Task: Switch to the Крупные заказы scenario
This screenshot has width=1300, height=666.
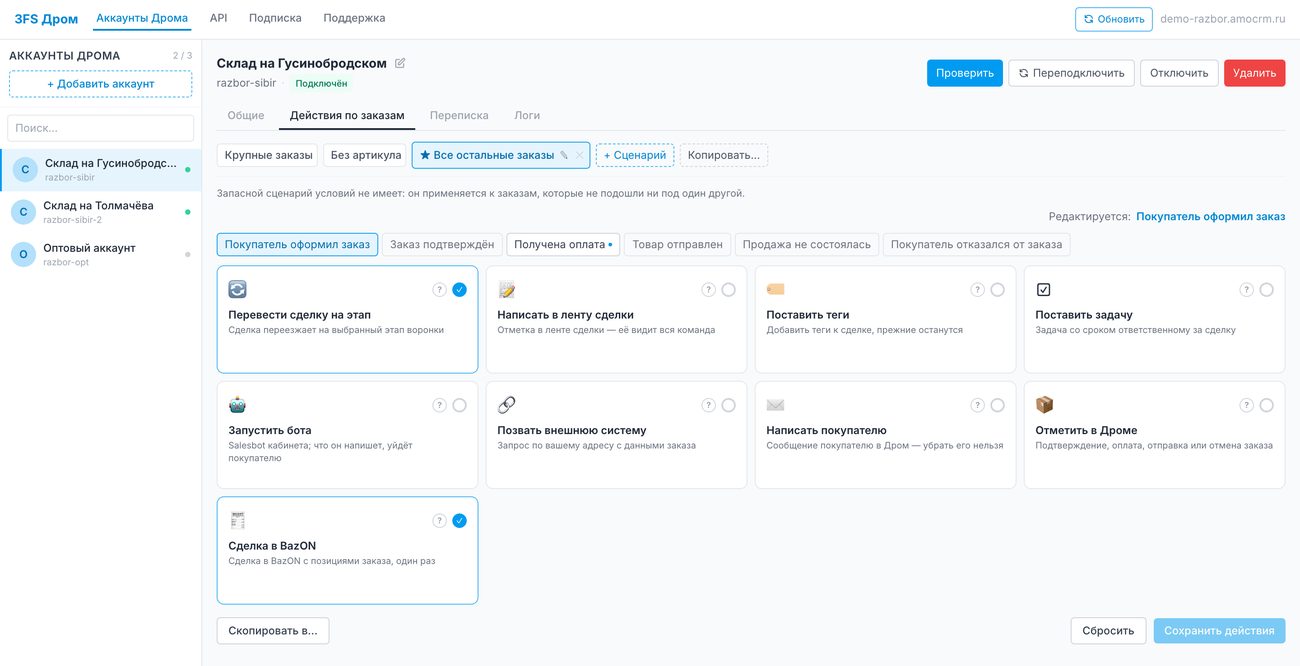Action: coord(268,155)
